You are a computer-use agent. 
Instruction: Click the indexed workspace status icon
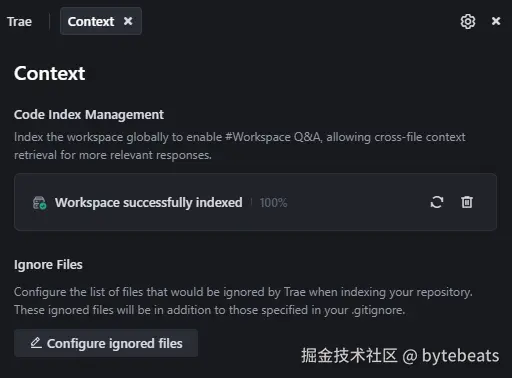(39, 203)
